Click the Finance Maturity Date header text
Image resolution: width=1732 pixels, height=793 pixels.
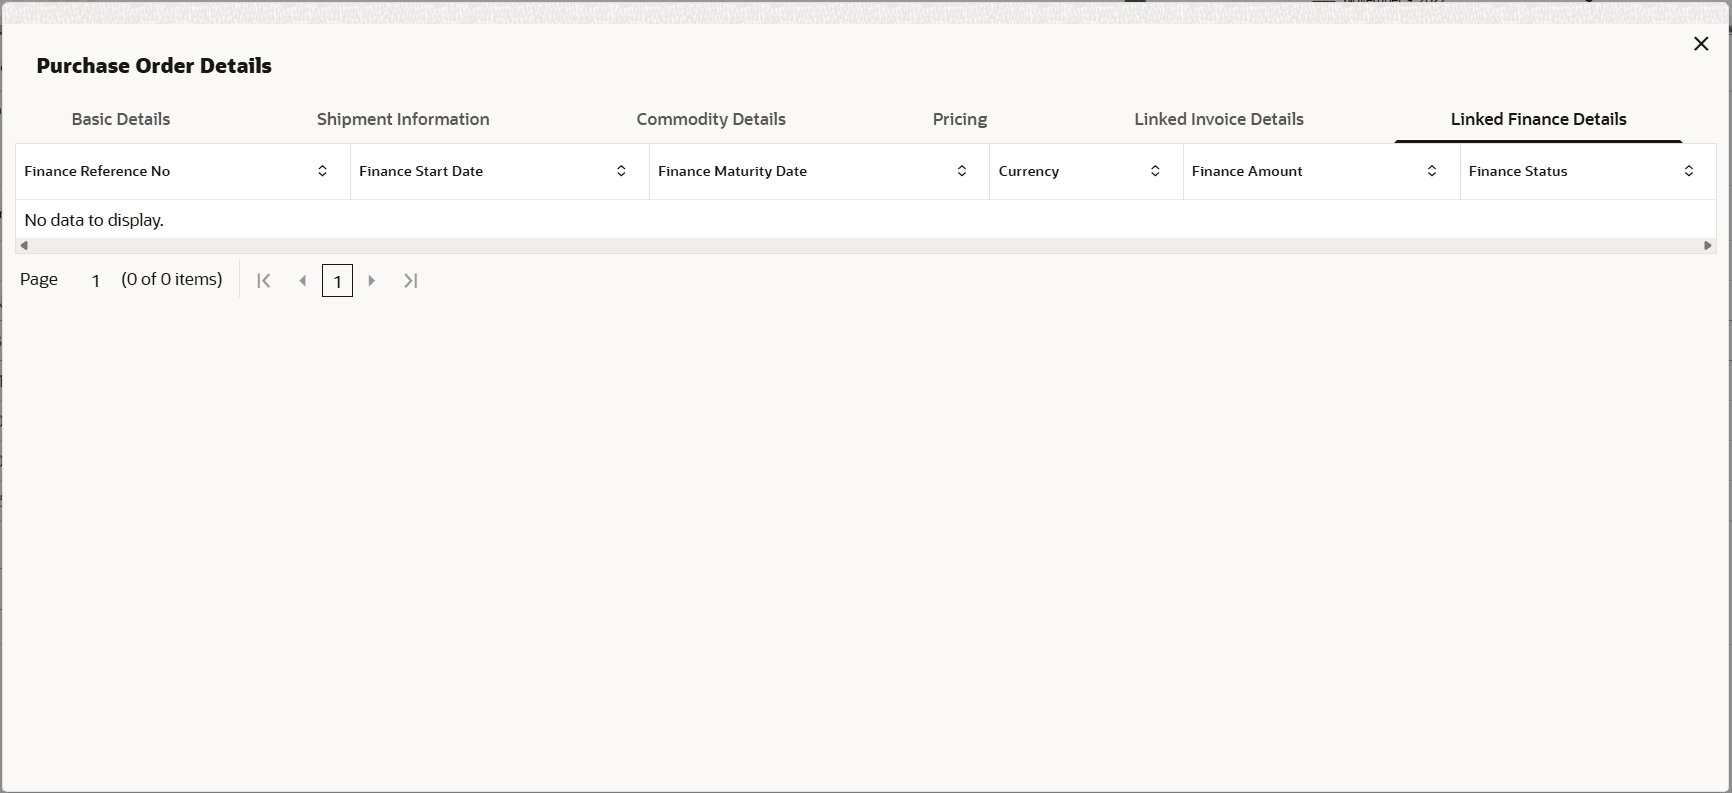click(732, 171)
